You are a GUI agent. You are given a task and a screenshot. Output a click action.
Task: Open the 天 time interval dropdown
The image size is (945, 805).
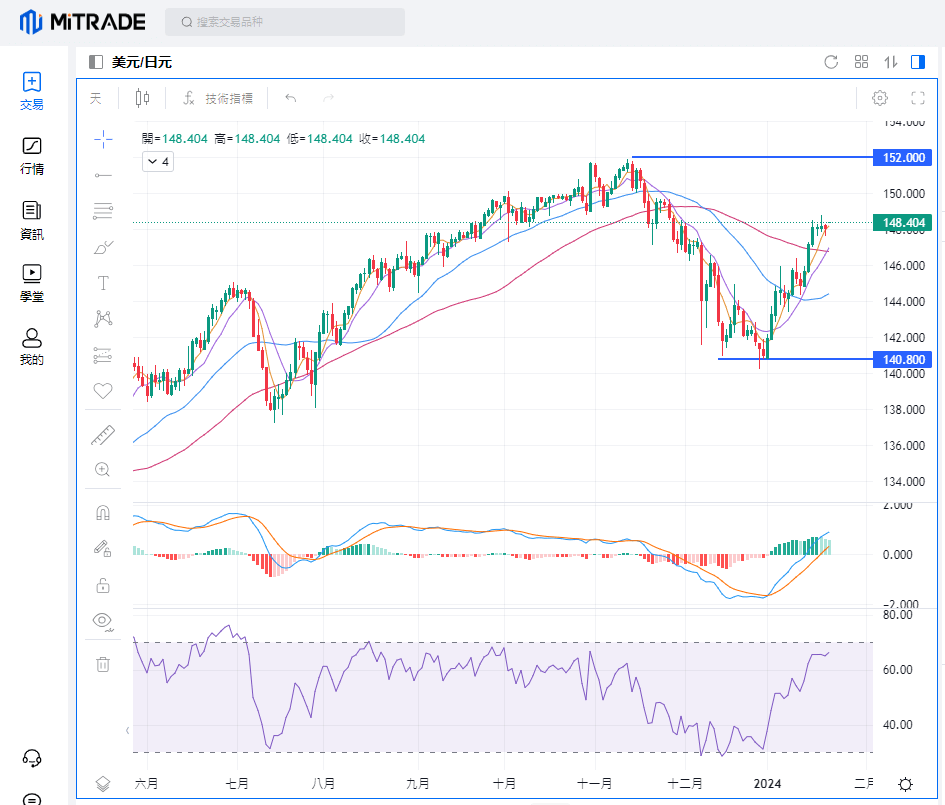[x=96, y=98]
